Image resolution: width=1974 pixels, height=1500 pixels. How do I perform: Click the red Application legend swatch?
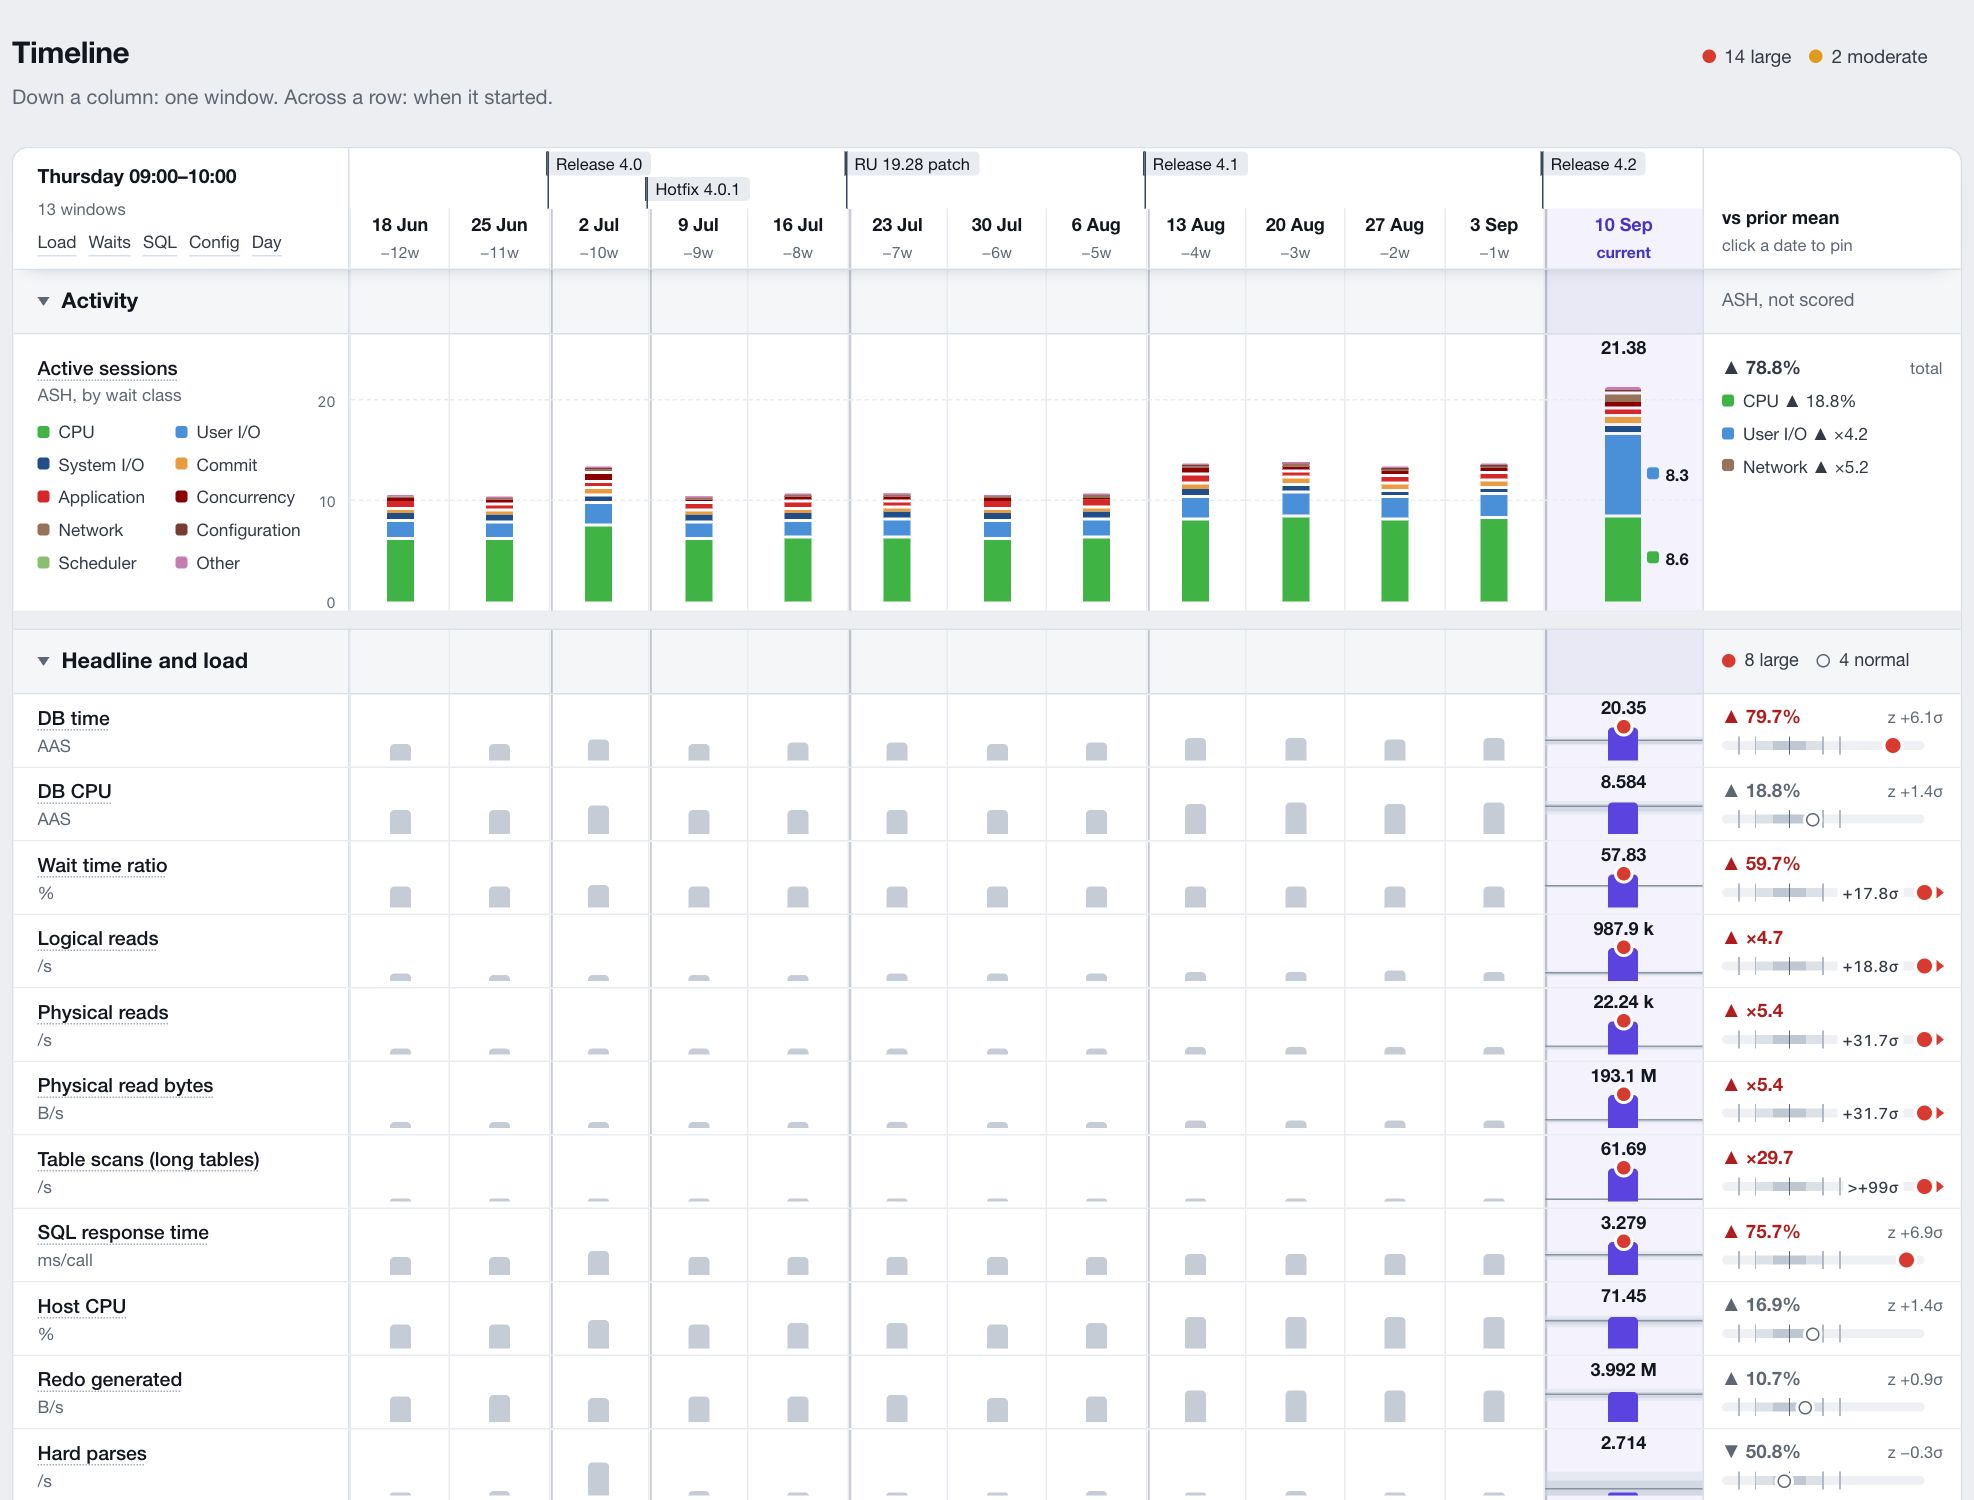44,497
